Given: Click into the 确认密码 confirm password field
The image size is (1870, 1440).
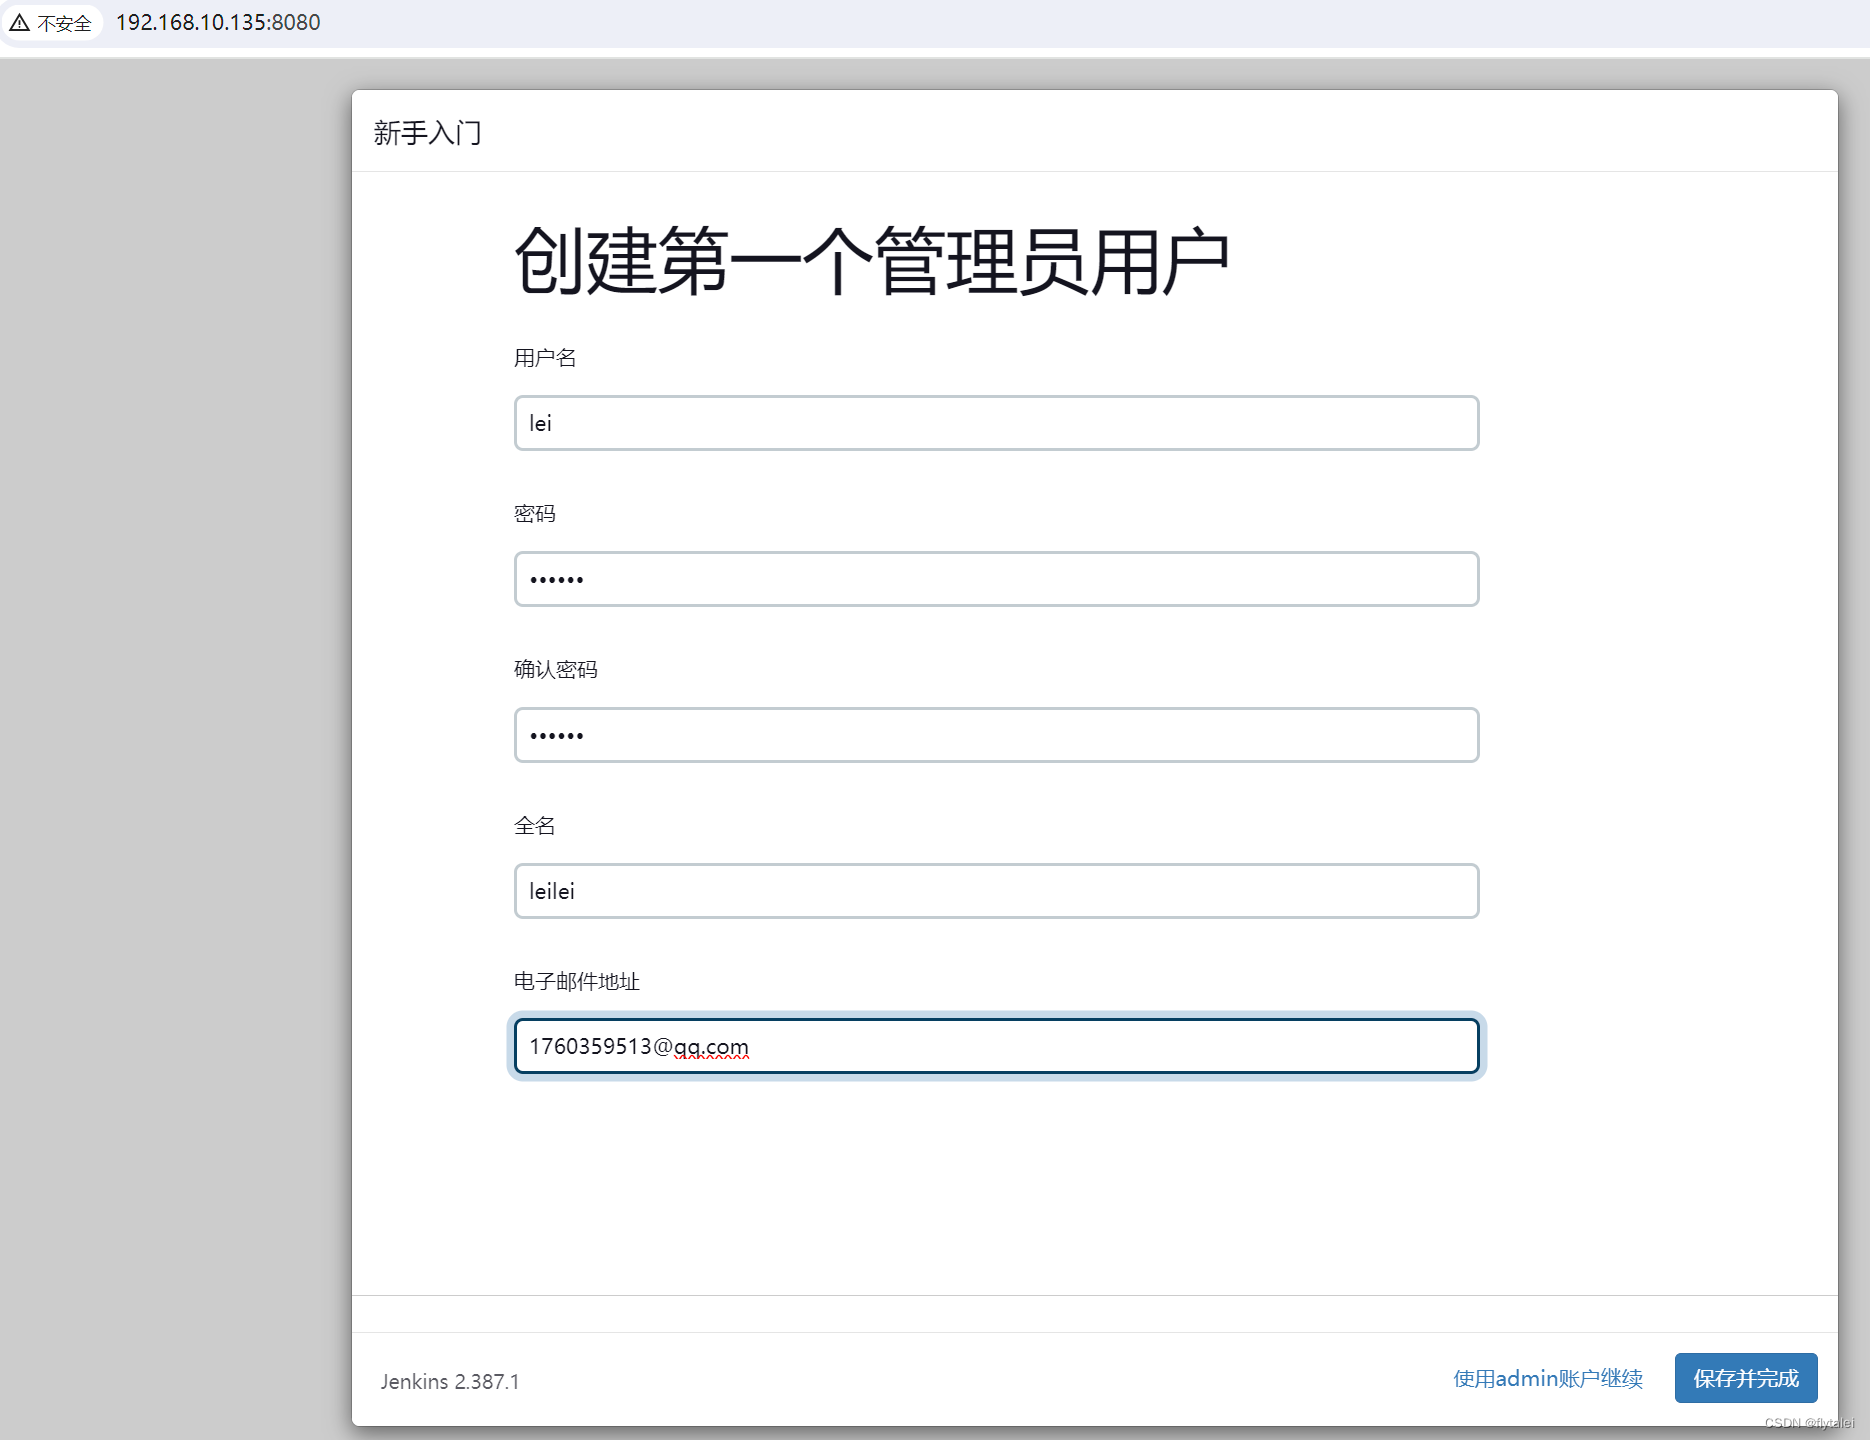Looking at the screenshot, I should tap(996, 735).
